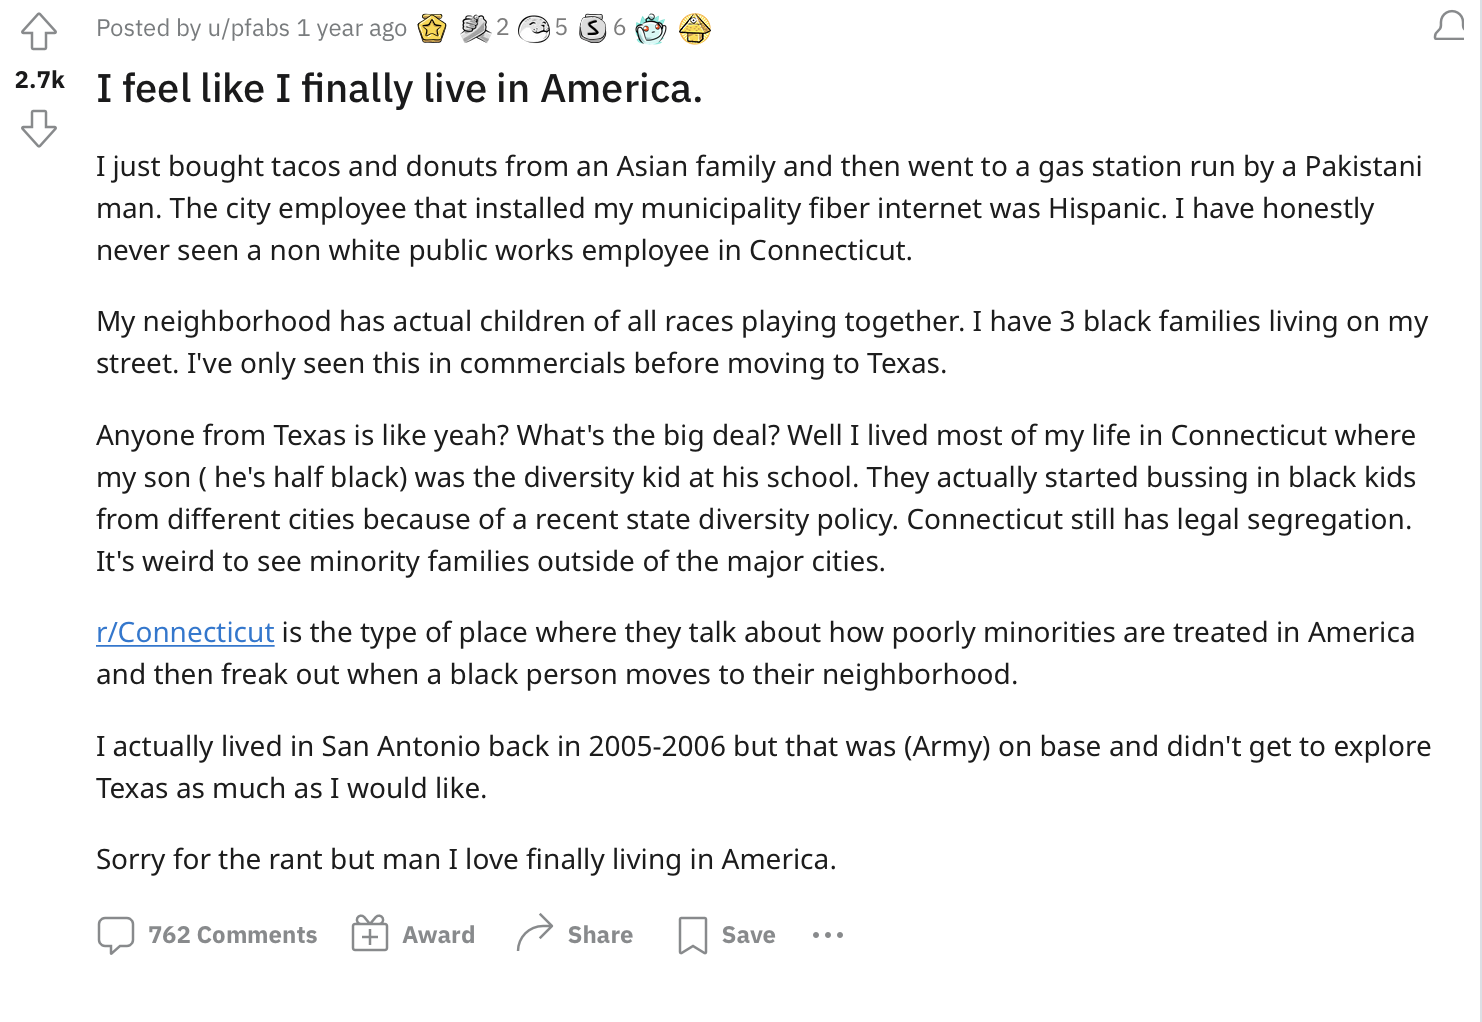
Task: Save this post
Action: pos(748,935)
